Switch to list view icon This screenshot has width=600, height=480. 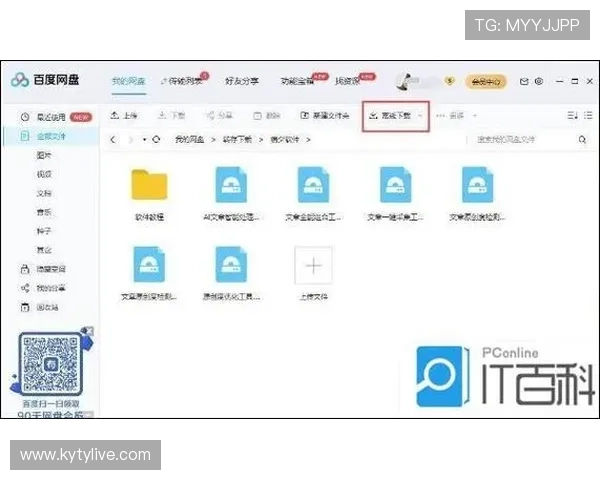[589, 115]
